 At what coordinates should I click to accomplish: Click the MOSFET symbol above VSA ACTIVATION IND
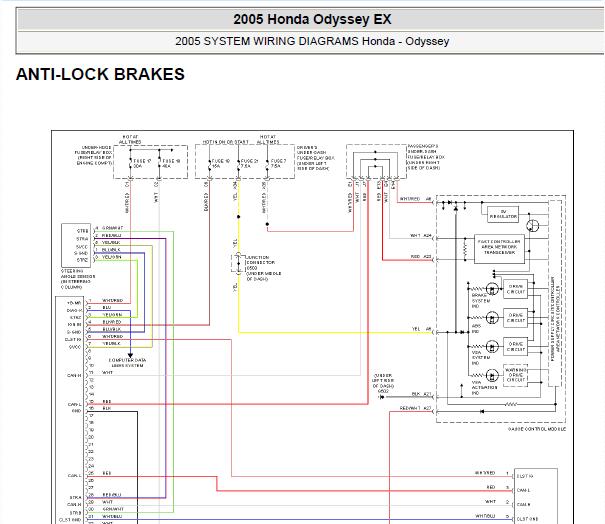click(x=492, y=375)
